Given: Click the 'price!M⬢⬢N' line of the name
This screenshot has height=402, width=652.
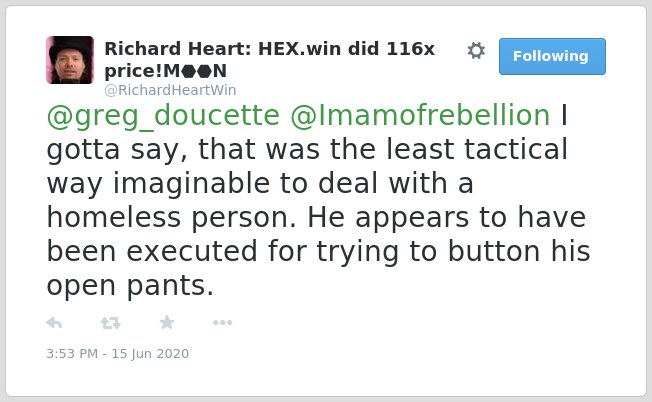Looking at the screenshot, I should click(165, 71).
